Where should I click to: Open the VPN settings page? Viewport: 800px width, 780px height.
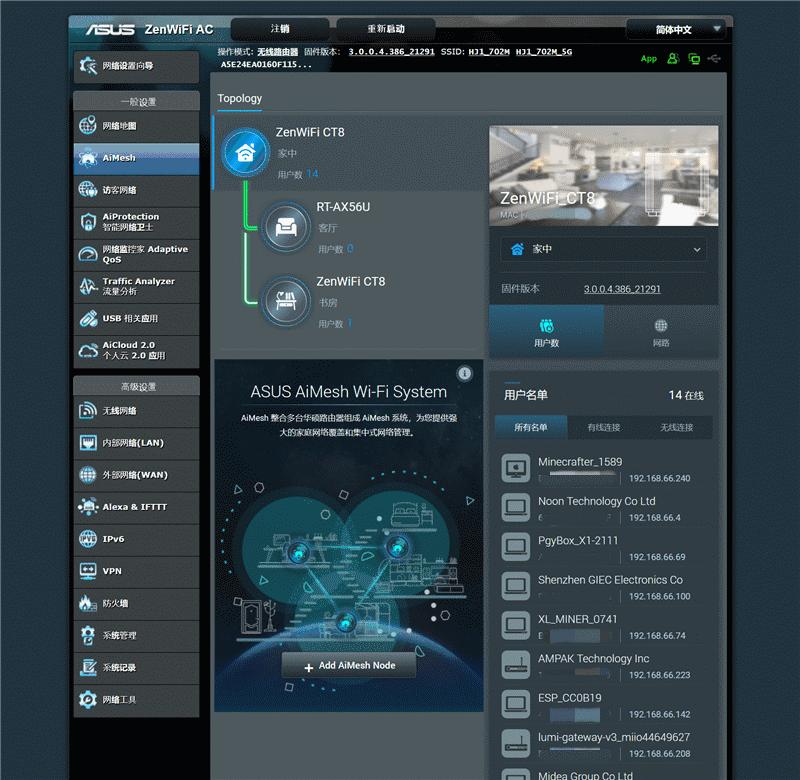point(136,571)
